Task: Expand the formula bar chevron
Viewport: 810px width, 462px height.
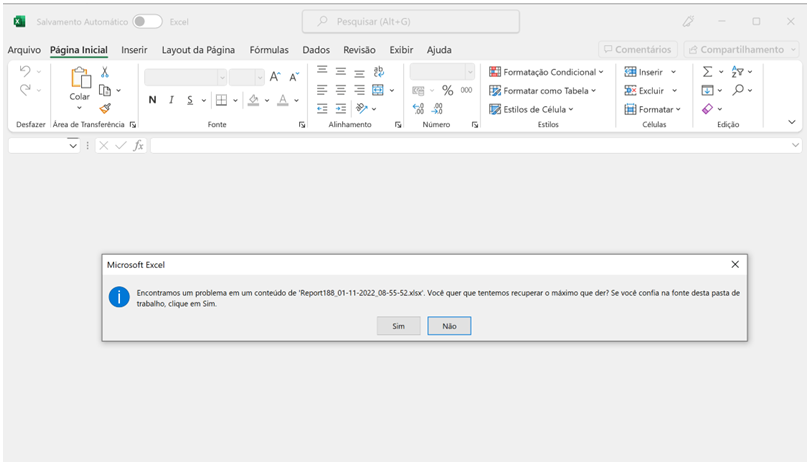Action: [795, 145]
